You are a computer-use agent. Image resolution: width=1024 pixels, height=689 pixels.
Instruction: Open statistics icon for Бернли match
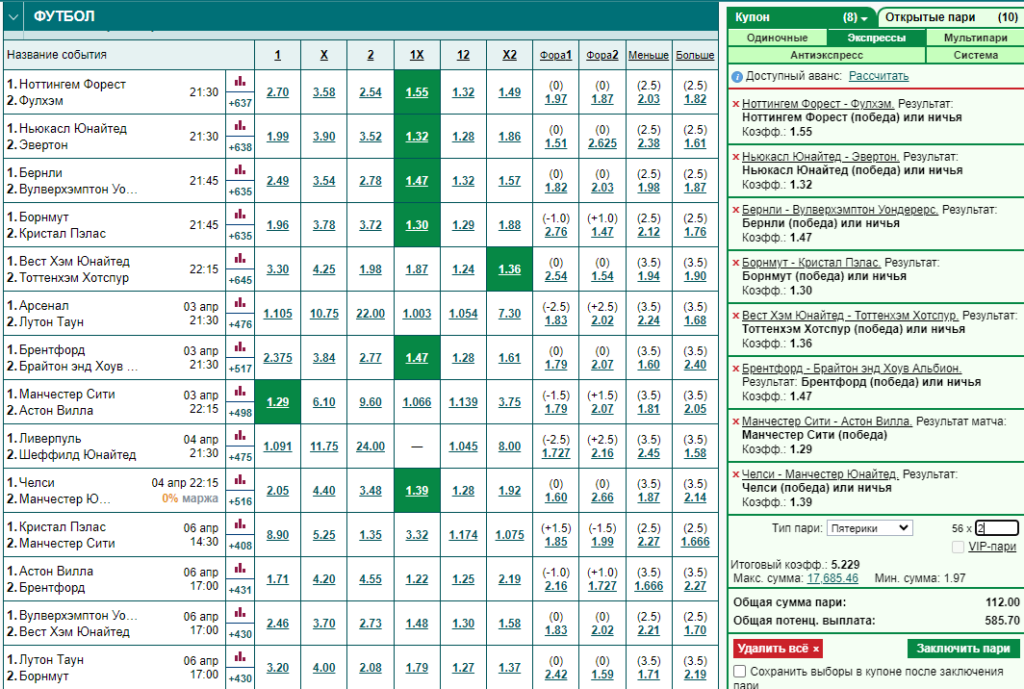click(240, 170)
